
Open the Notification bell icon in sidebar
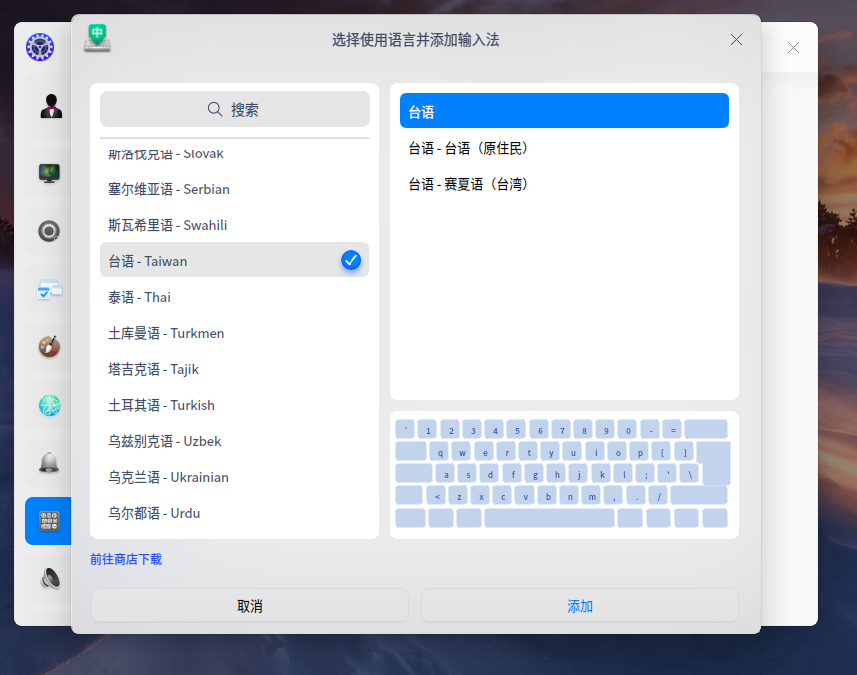(x=49, y=463)
